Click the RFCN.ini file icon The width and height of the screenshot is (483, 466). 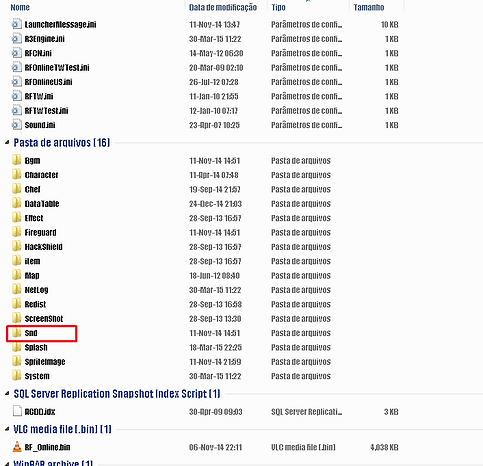16,53
